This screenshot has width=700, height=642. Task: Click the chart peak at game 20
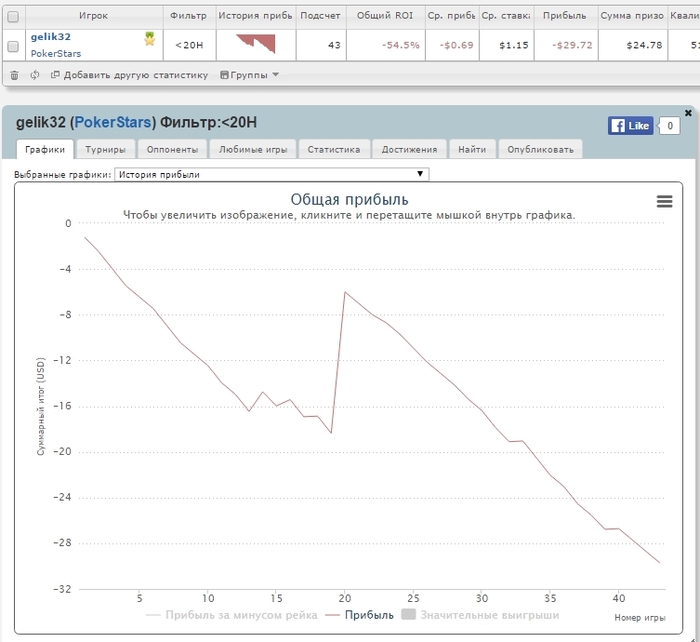point(345,292)
